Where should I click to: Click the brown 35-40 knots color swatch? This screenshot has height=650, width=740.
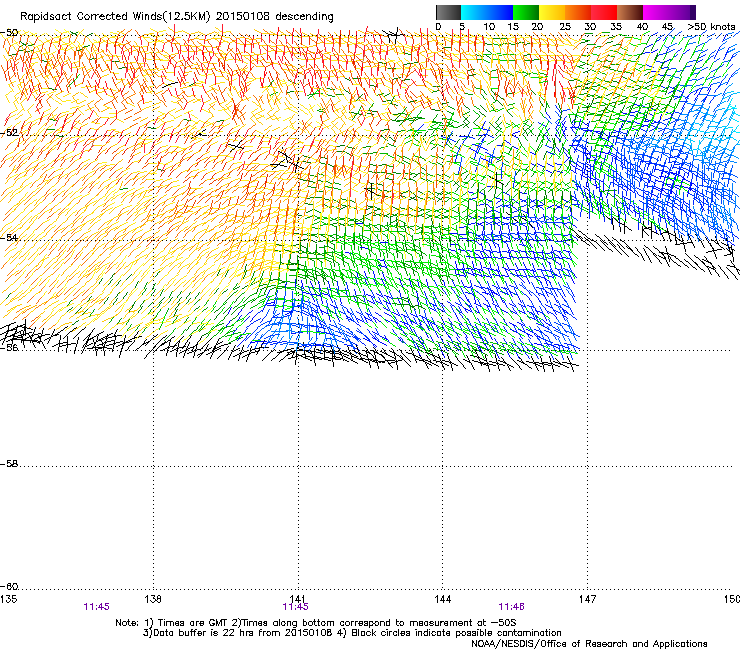pyautogui.click(x=630, y=12)
